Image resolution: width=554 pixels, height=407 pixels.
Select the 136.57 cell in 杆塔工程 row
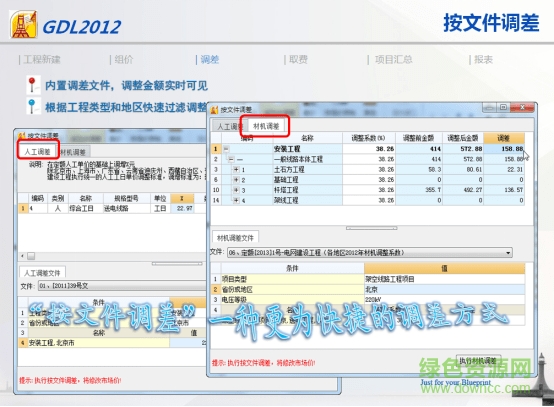[504, 190]
